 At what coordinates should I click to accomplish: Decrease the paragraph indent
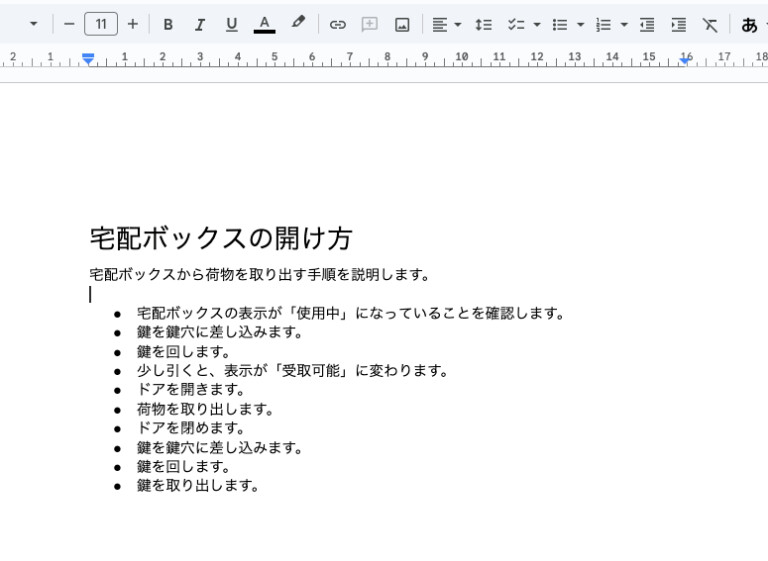[647, 24]
